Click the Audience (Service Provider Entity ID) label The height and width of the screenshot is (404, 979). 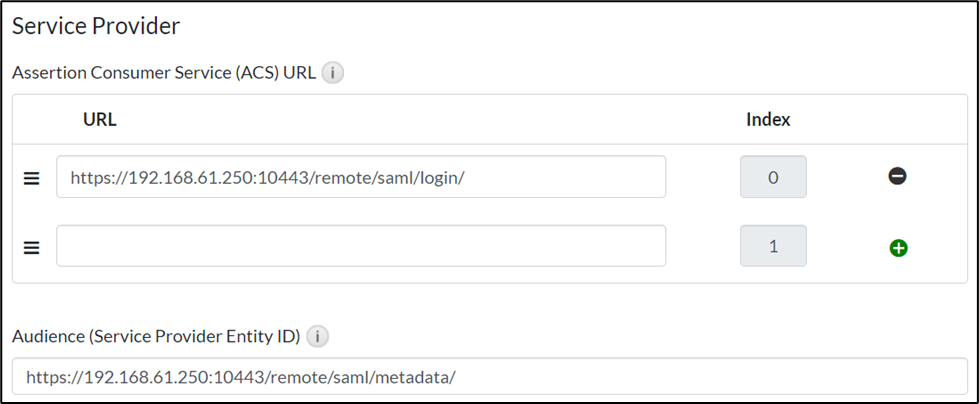coord(156,337)
